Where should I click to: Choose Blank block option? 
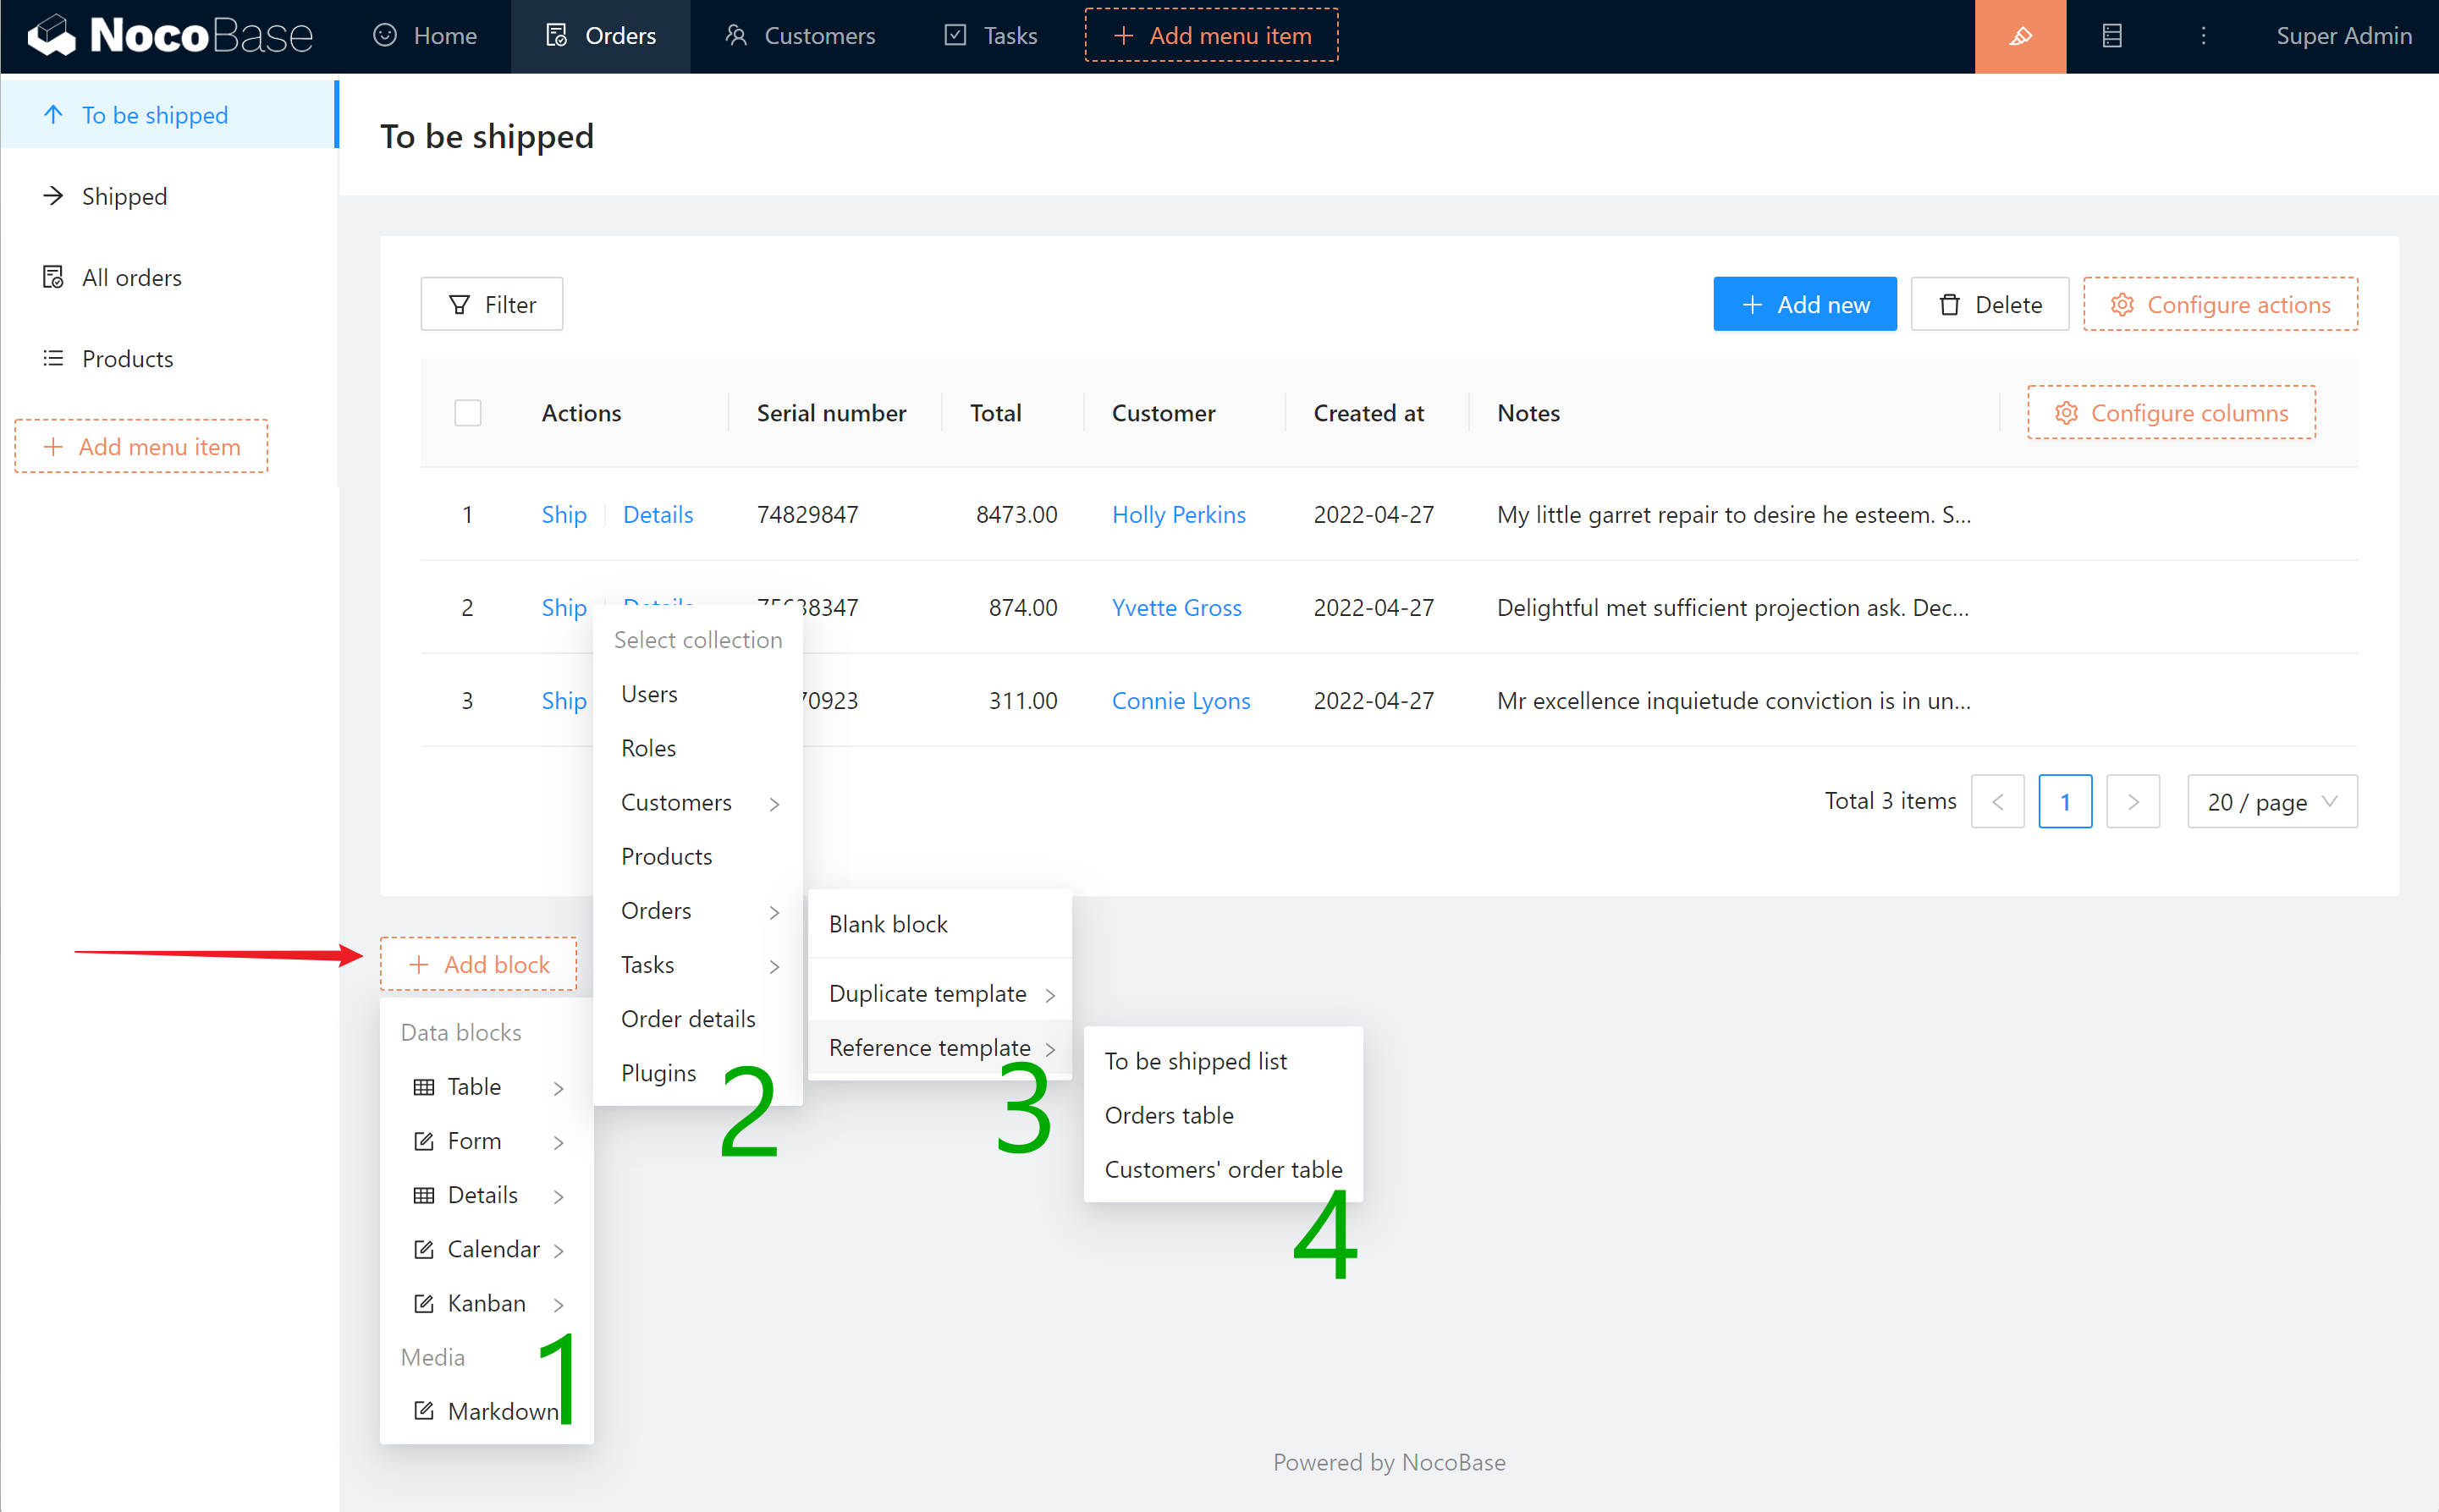(x=888, y=924)
